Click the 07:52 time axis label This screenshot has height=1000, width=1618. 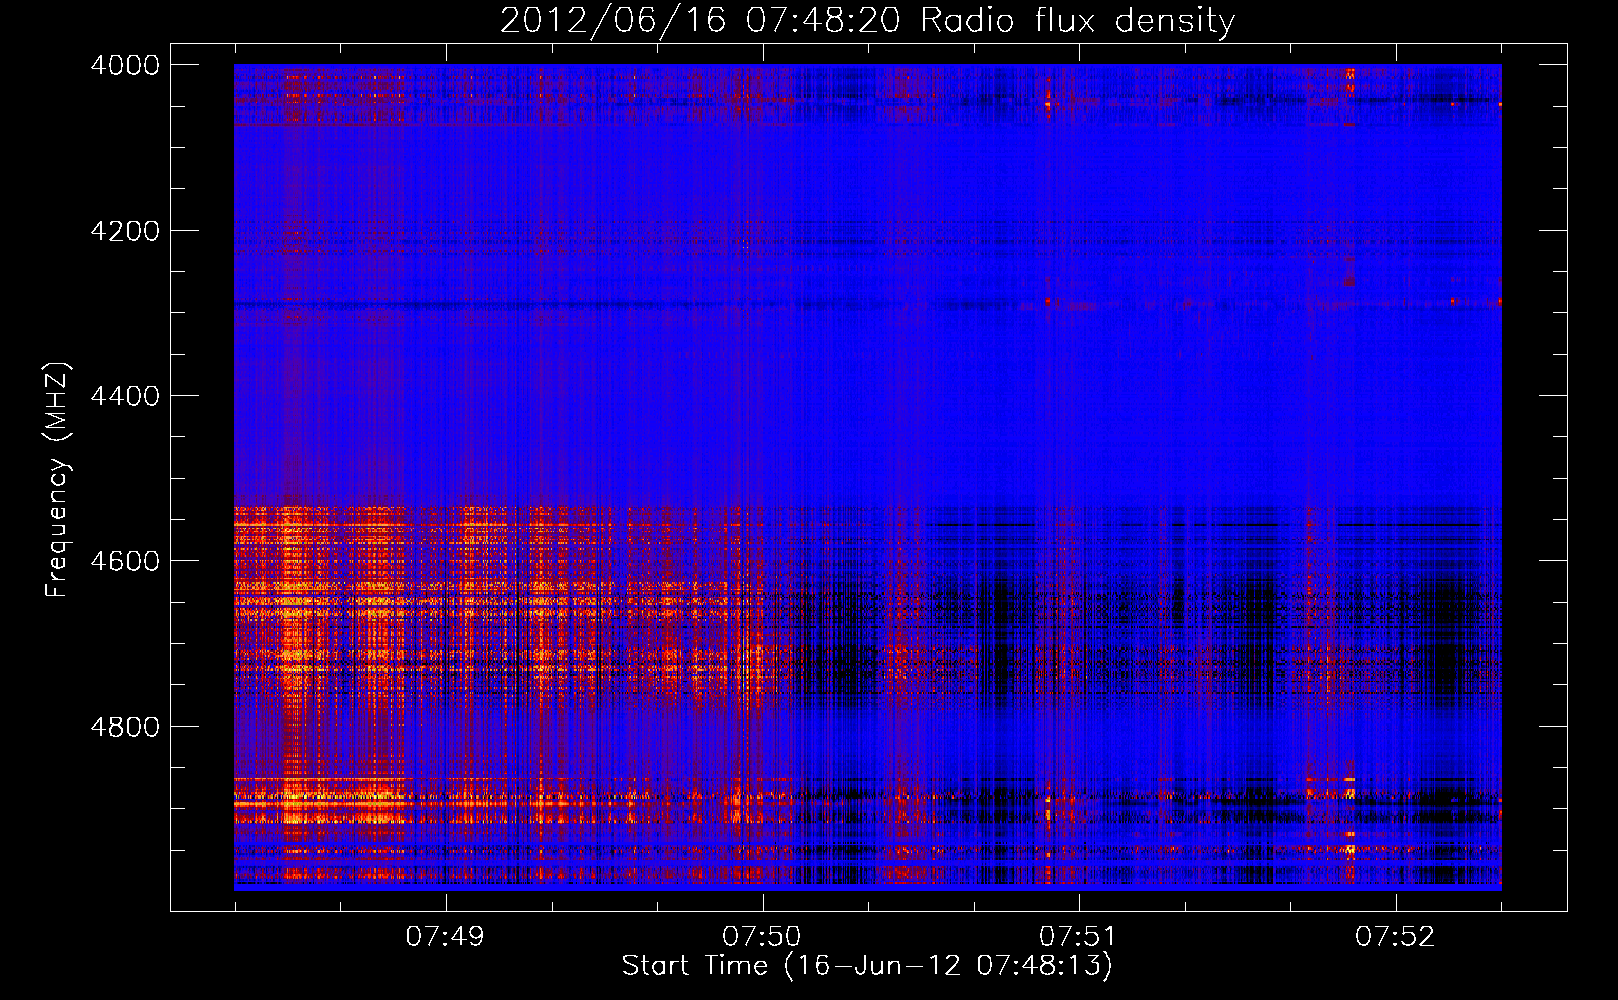pos(1395,937)
